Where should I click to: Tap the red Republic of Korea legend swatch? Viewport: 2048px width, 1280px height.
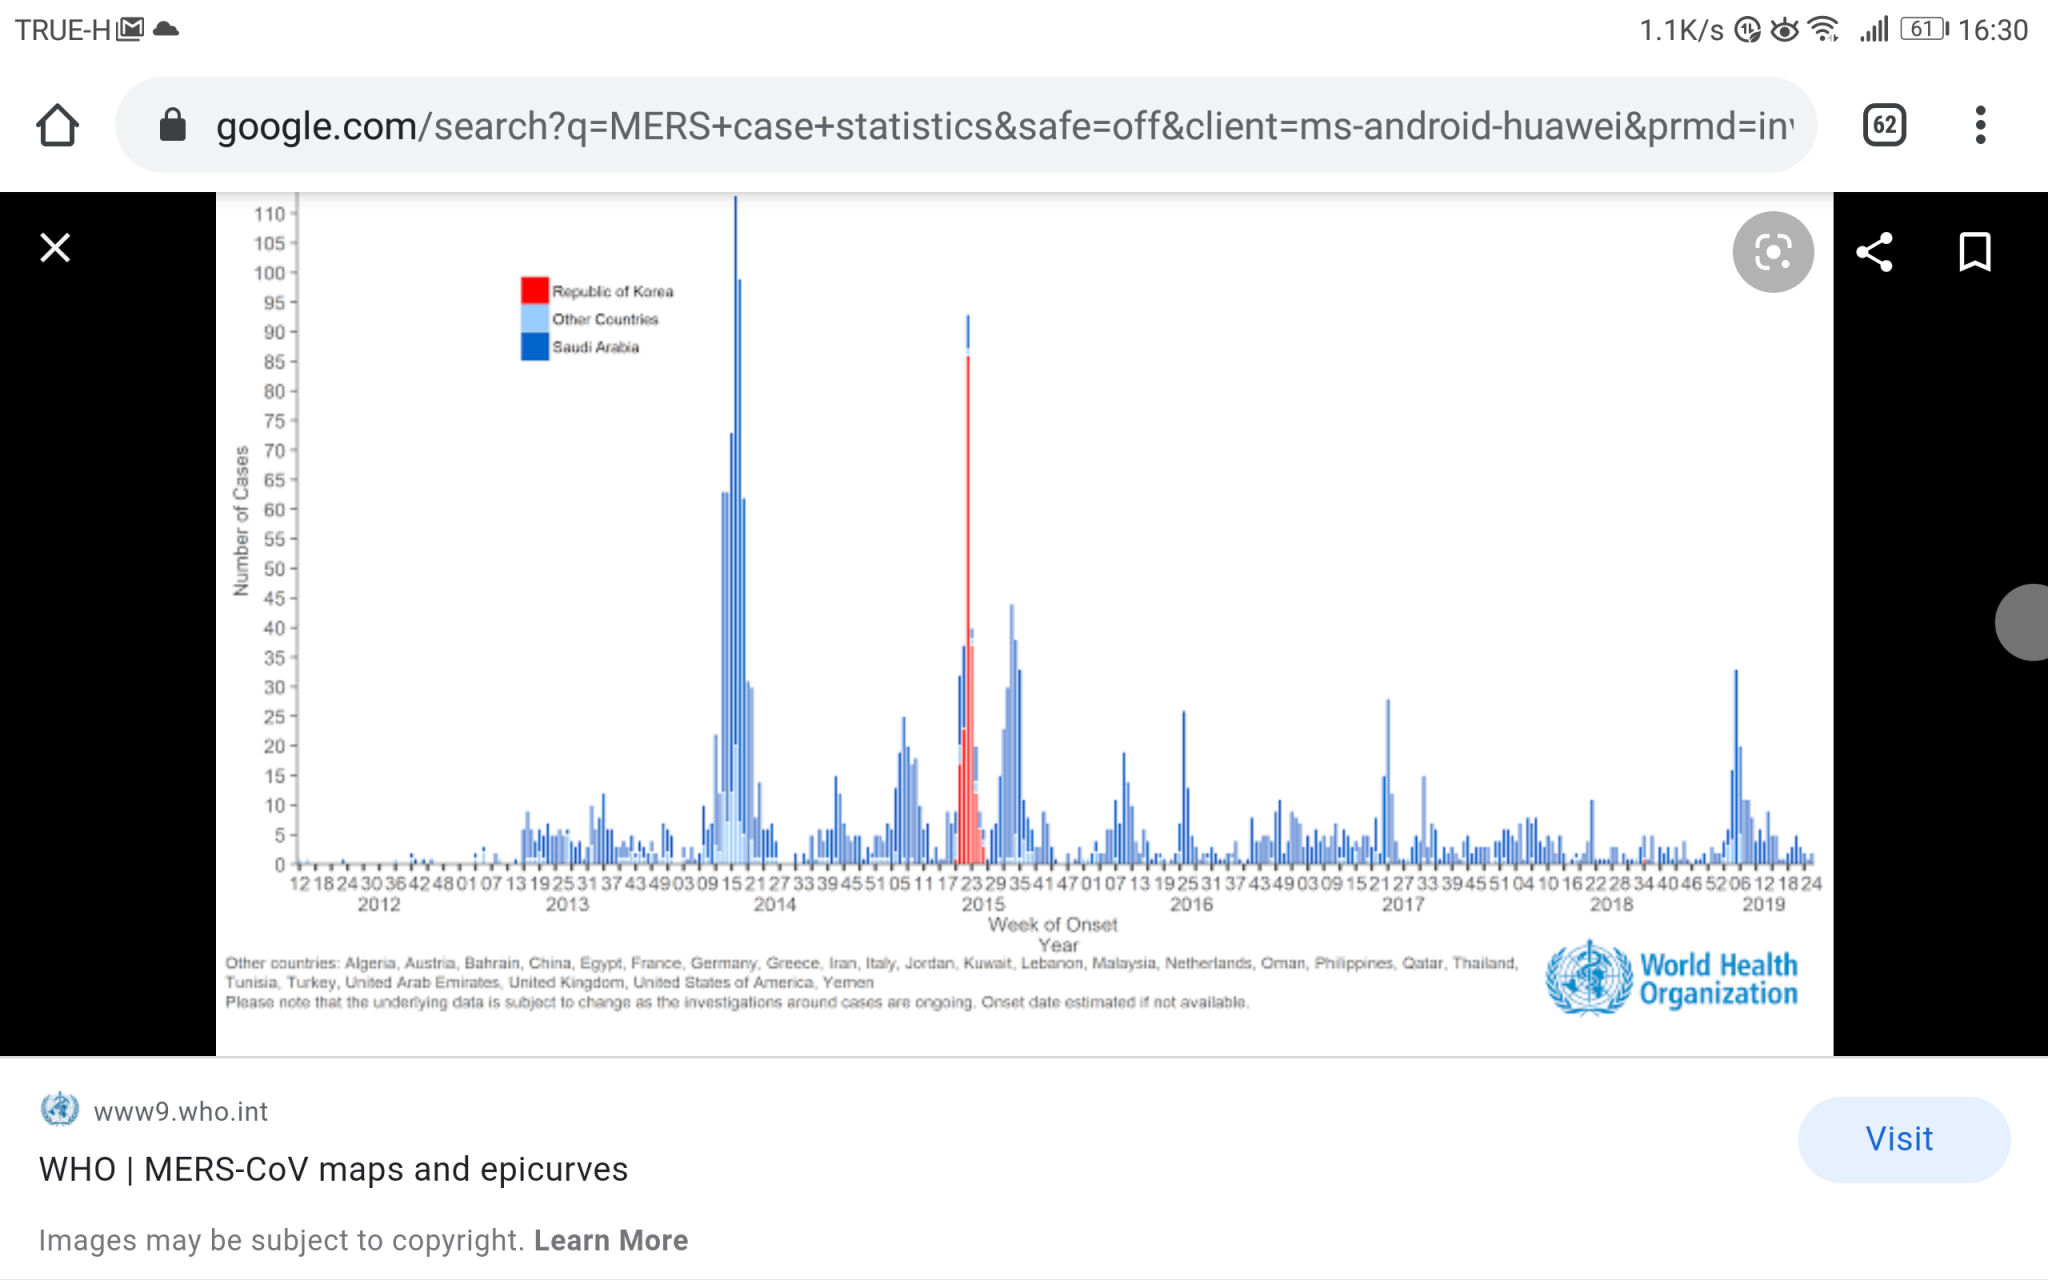[x=534, y=290]
